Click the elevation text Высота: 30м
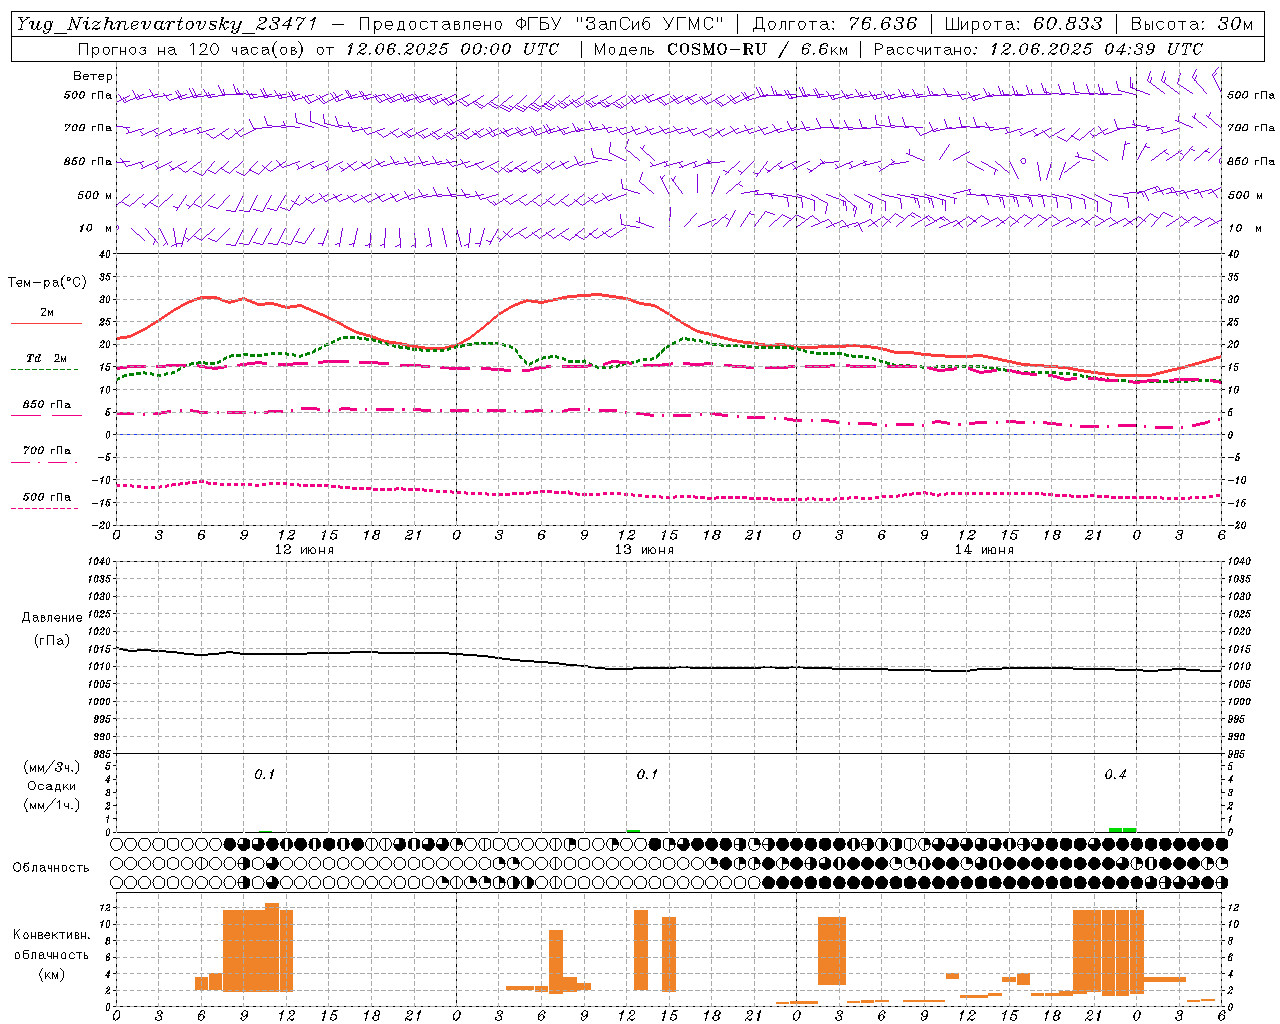This screenshot has height=1024, width=1280. point(1192,24)
